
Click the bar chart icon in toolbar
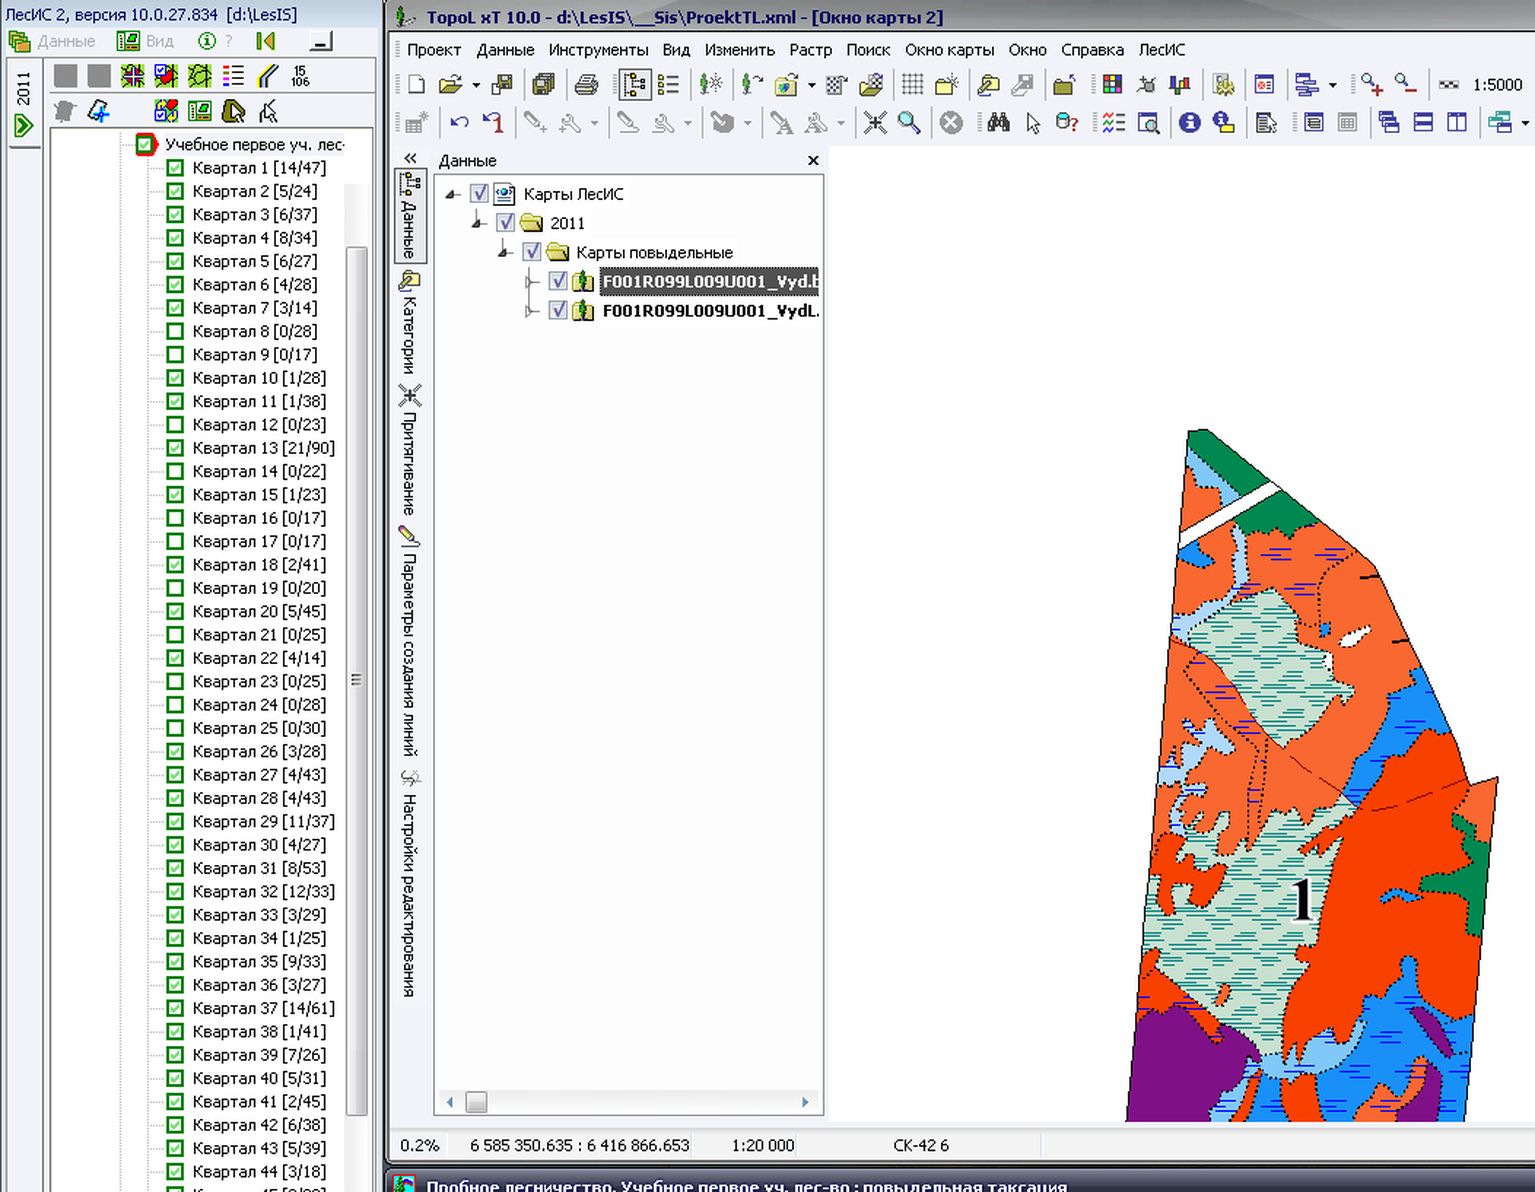click(1180, 86)
